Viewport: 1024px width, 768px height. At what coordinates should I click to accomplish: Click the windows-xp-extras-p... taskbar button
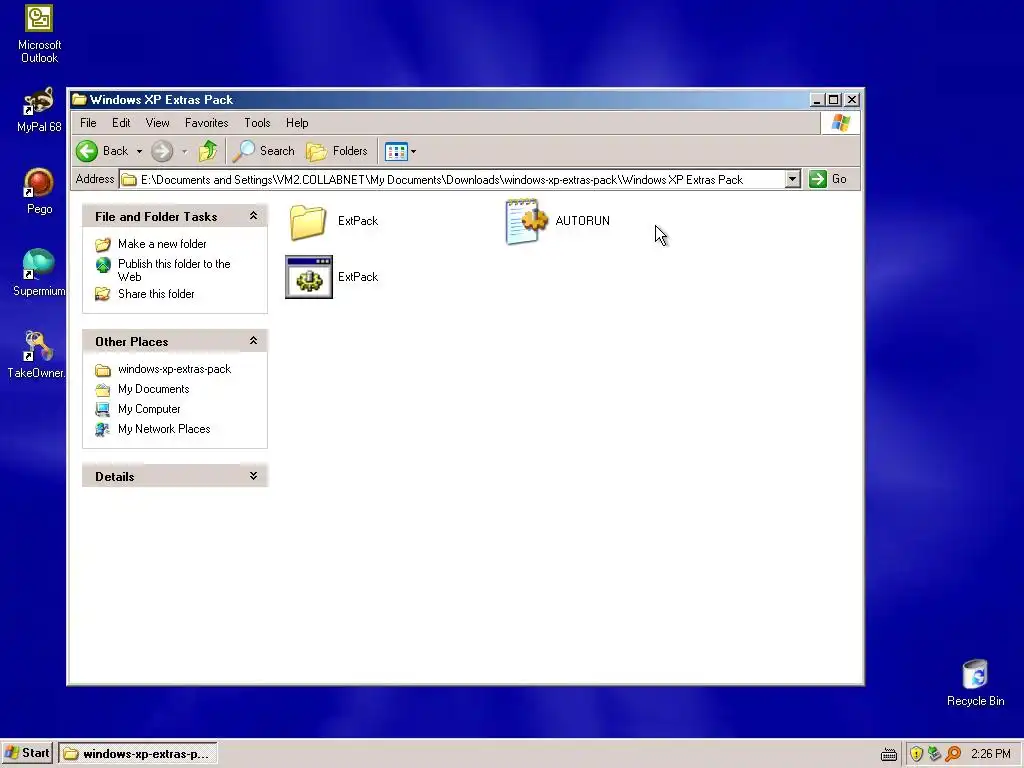tap(138, 754)
